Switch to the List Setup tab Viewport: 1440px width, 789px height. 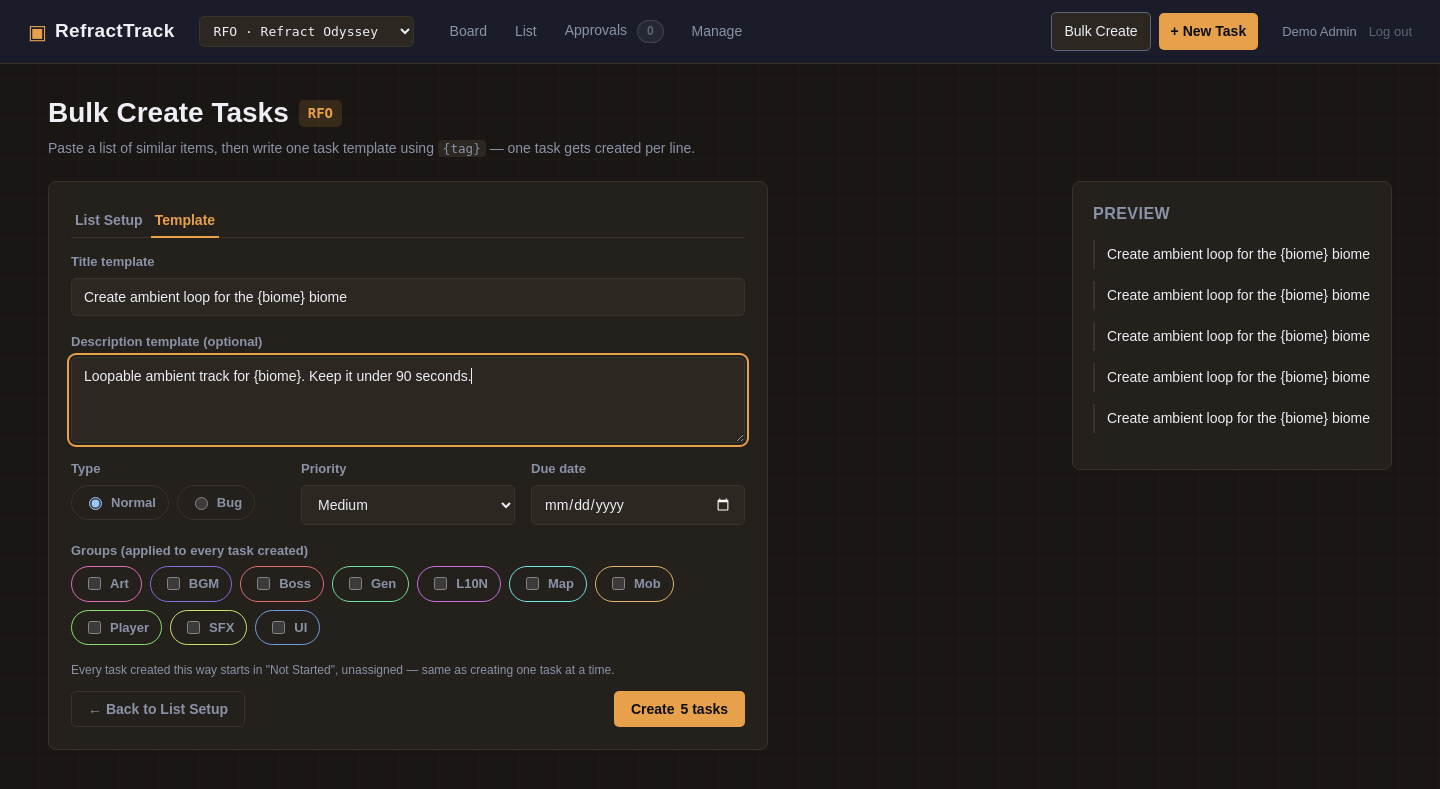coord(109,220)
